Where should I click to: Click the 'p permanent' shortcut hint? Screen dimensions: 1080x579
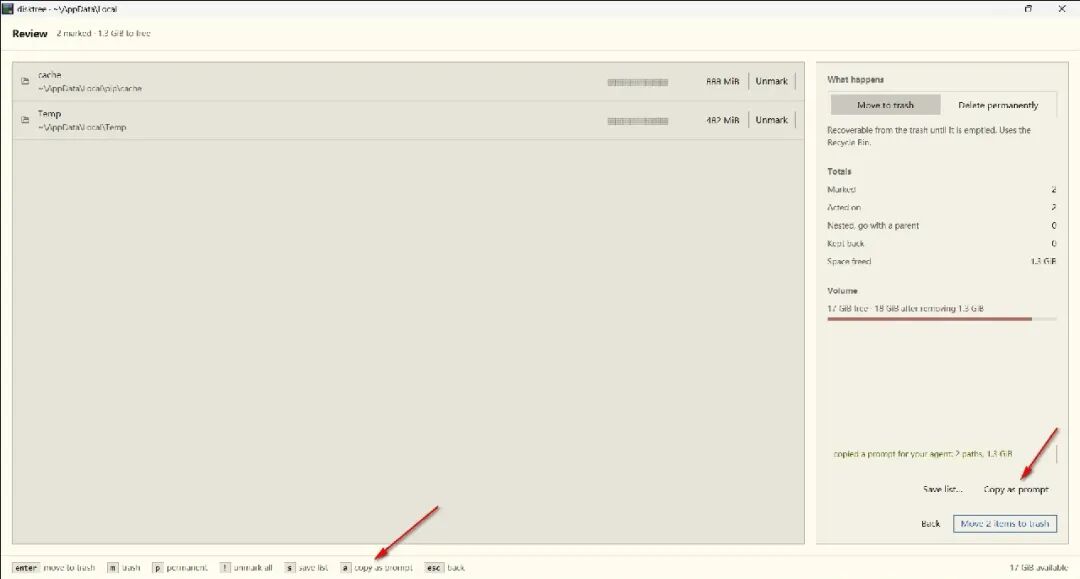coord(180,567)
